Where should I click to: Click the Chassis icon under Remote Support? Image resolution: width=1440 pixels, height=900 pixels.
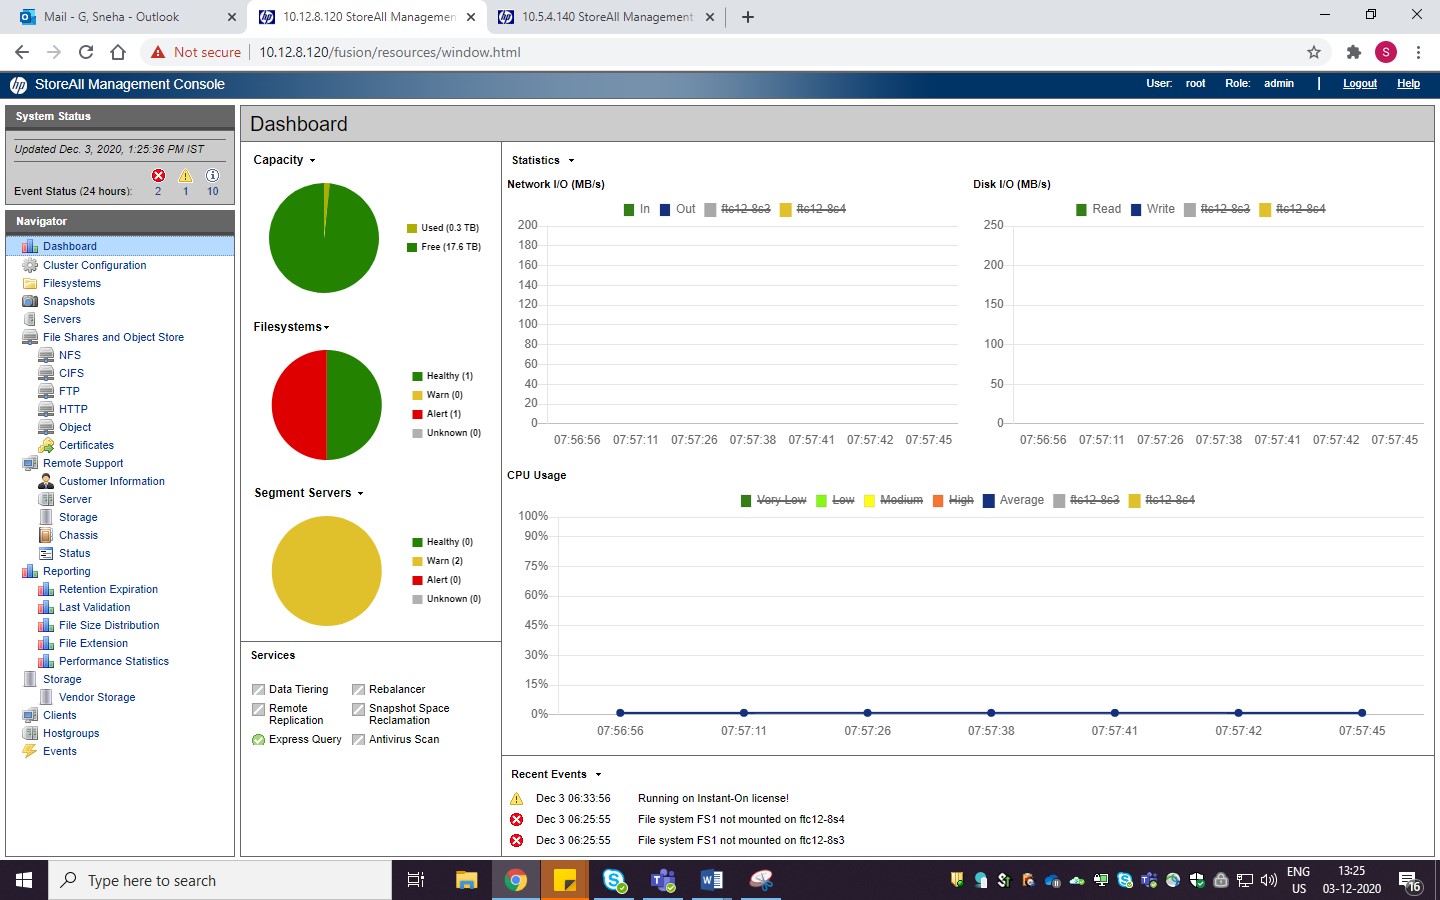point(45,535)
